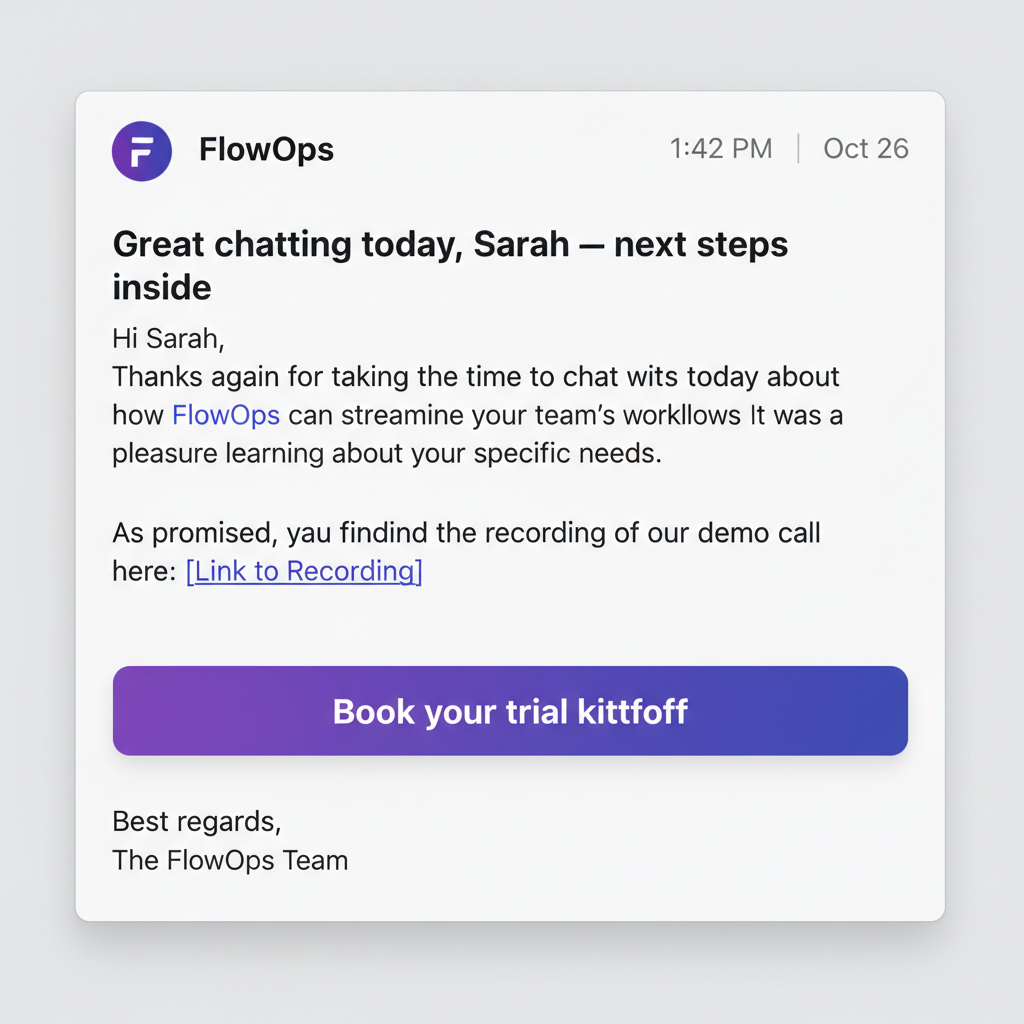Click the gradient trial booking banner
The height and width of the screenshot is (1024, 1024).
tap(510, 711)
